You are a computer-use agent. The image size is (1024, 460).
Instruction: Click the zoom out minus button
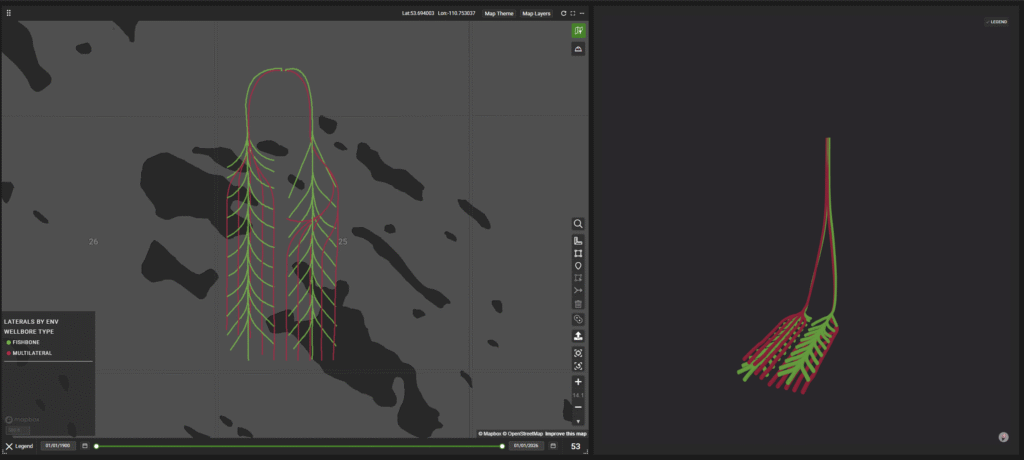pyautogui.click(x=578, y=407)
